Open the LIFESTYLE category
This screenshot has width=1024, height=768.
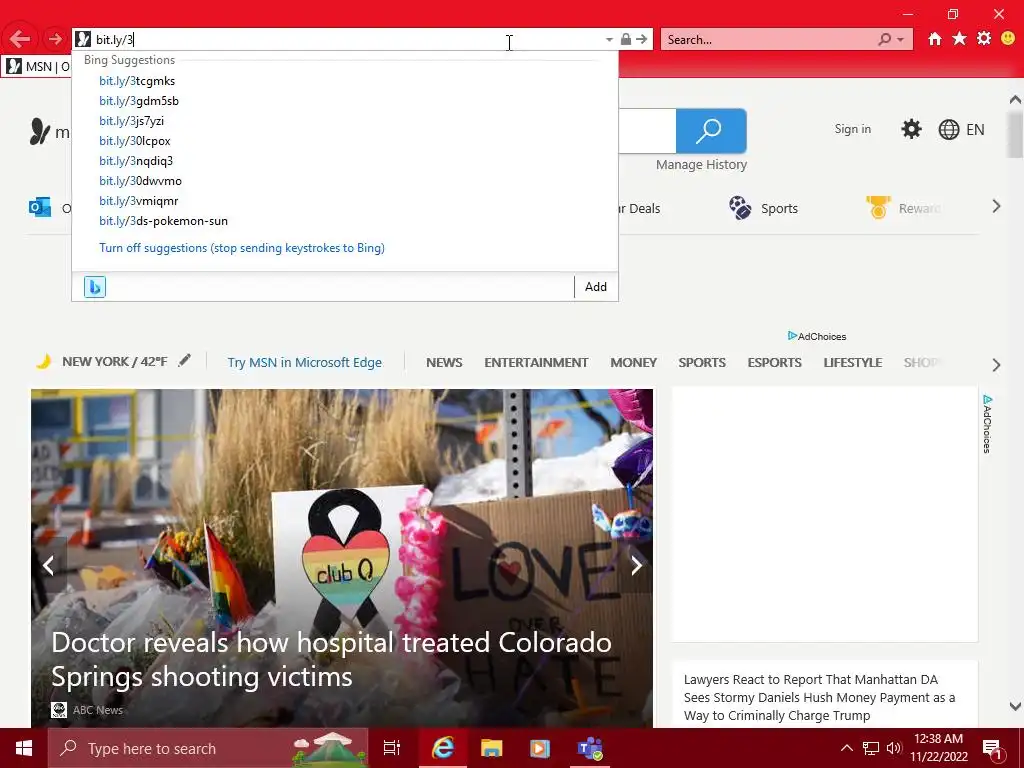tap(853, 362)
